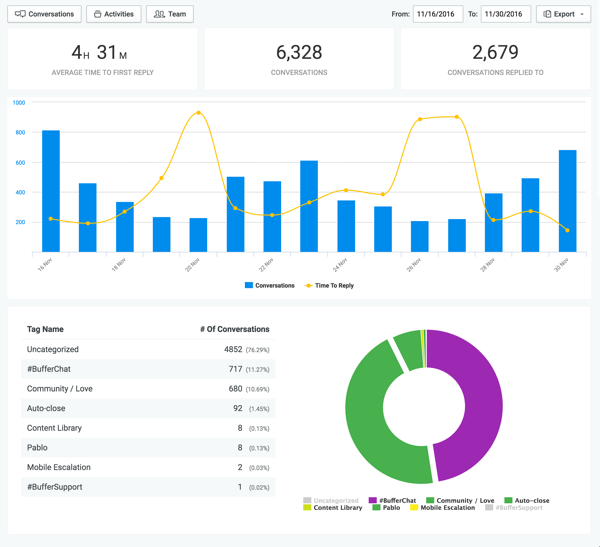Click the Activities printer-like icon
600x547 pixels.
(98, 14)
